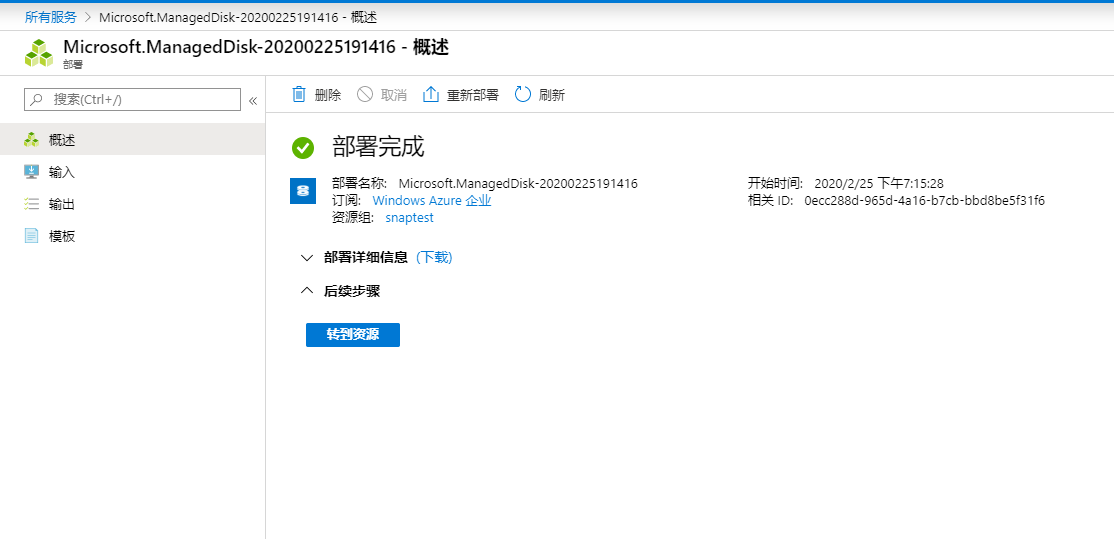This screenshot has height=539, width=1114.
Task: Click the 部署完成 status heading
Action: [378, 148]
